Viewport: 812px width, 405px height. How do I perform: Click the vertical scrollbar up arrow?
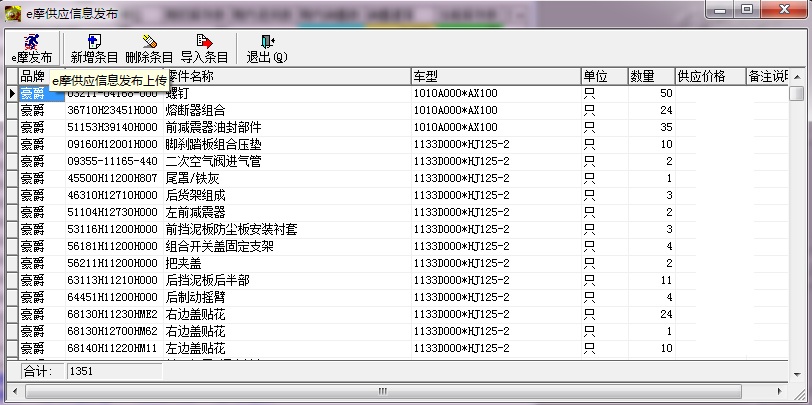(x=796, y=77)
